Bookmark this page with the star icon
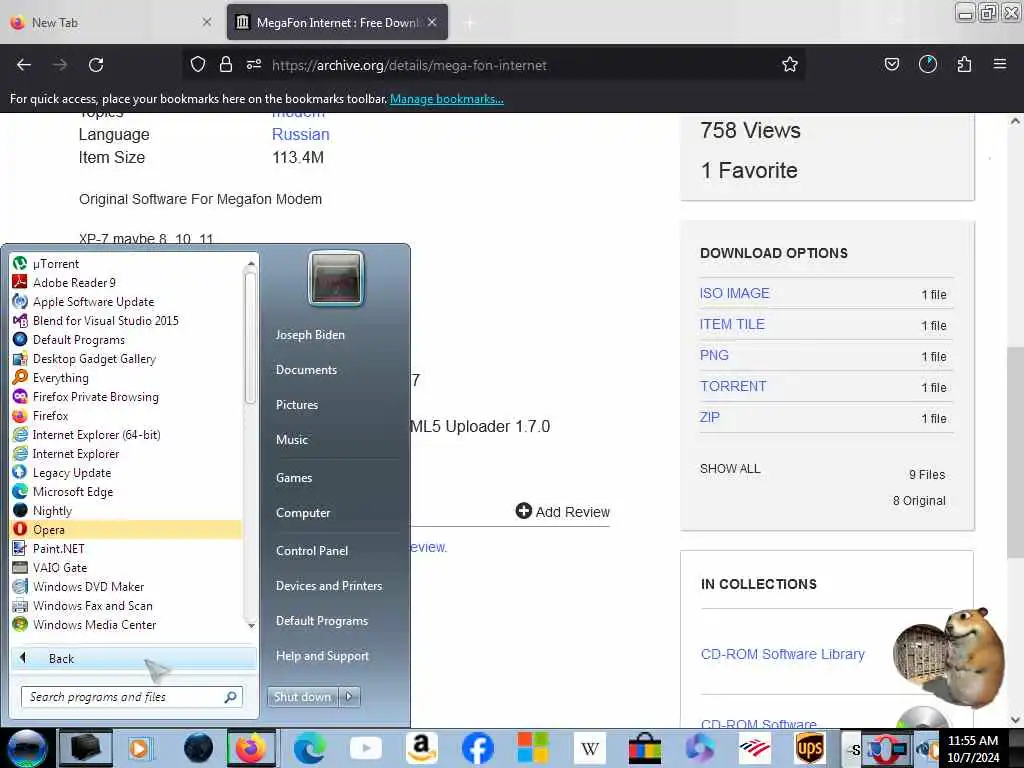This screenshot has width=1024, height=768. pos(790,65)
